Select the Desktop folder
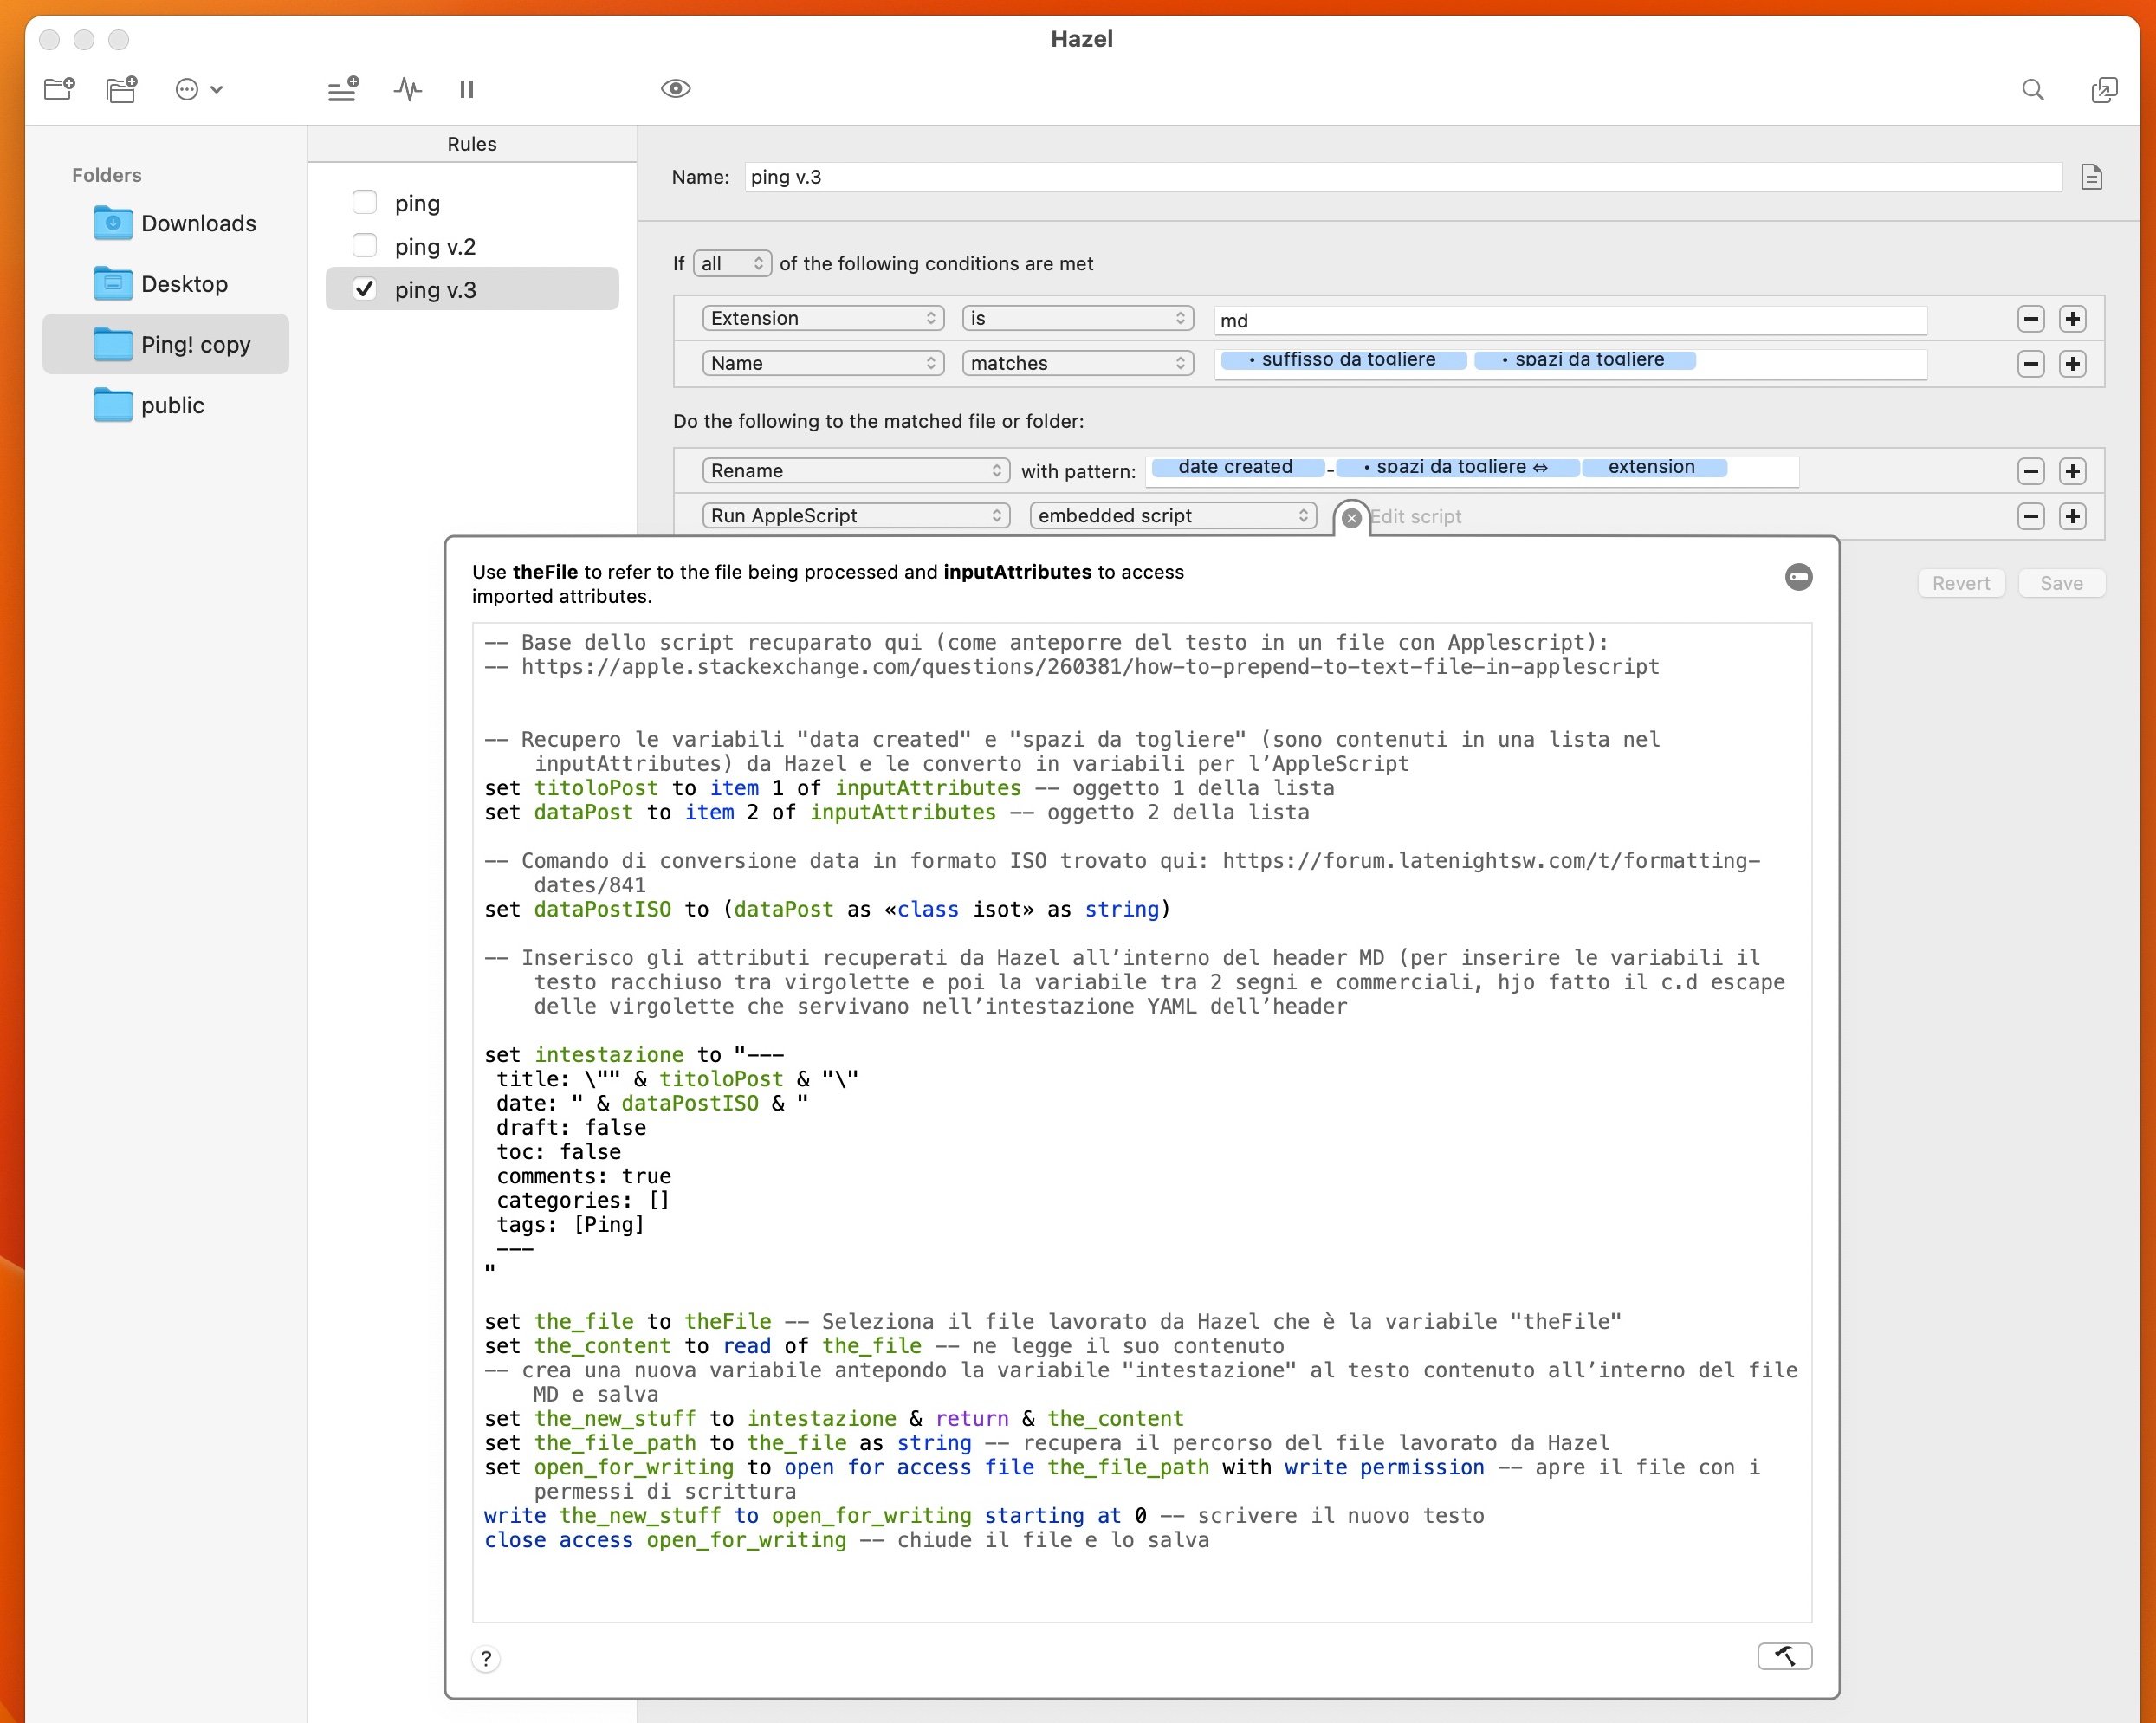Viewport: 2156px width, 1723px height. pyautogui.click(x=166, y=284)
